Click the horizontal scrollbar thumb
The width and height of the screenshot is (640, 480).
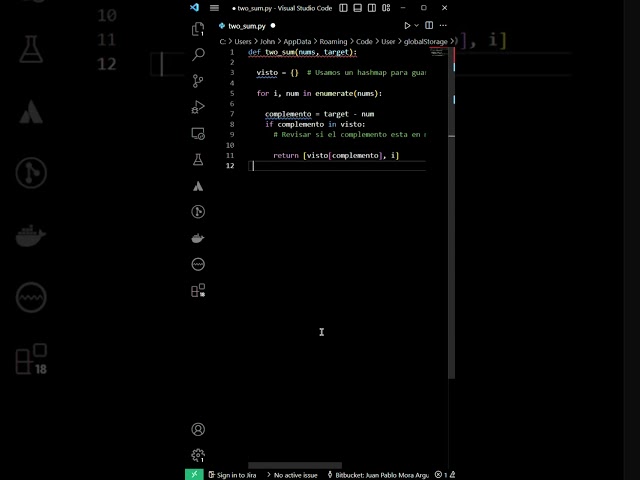(x=295, y=465)
